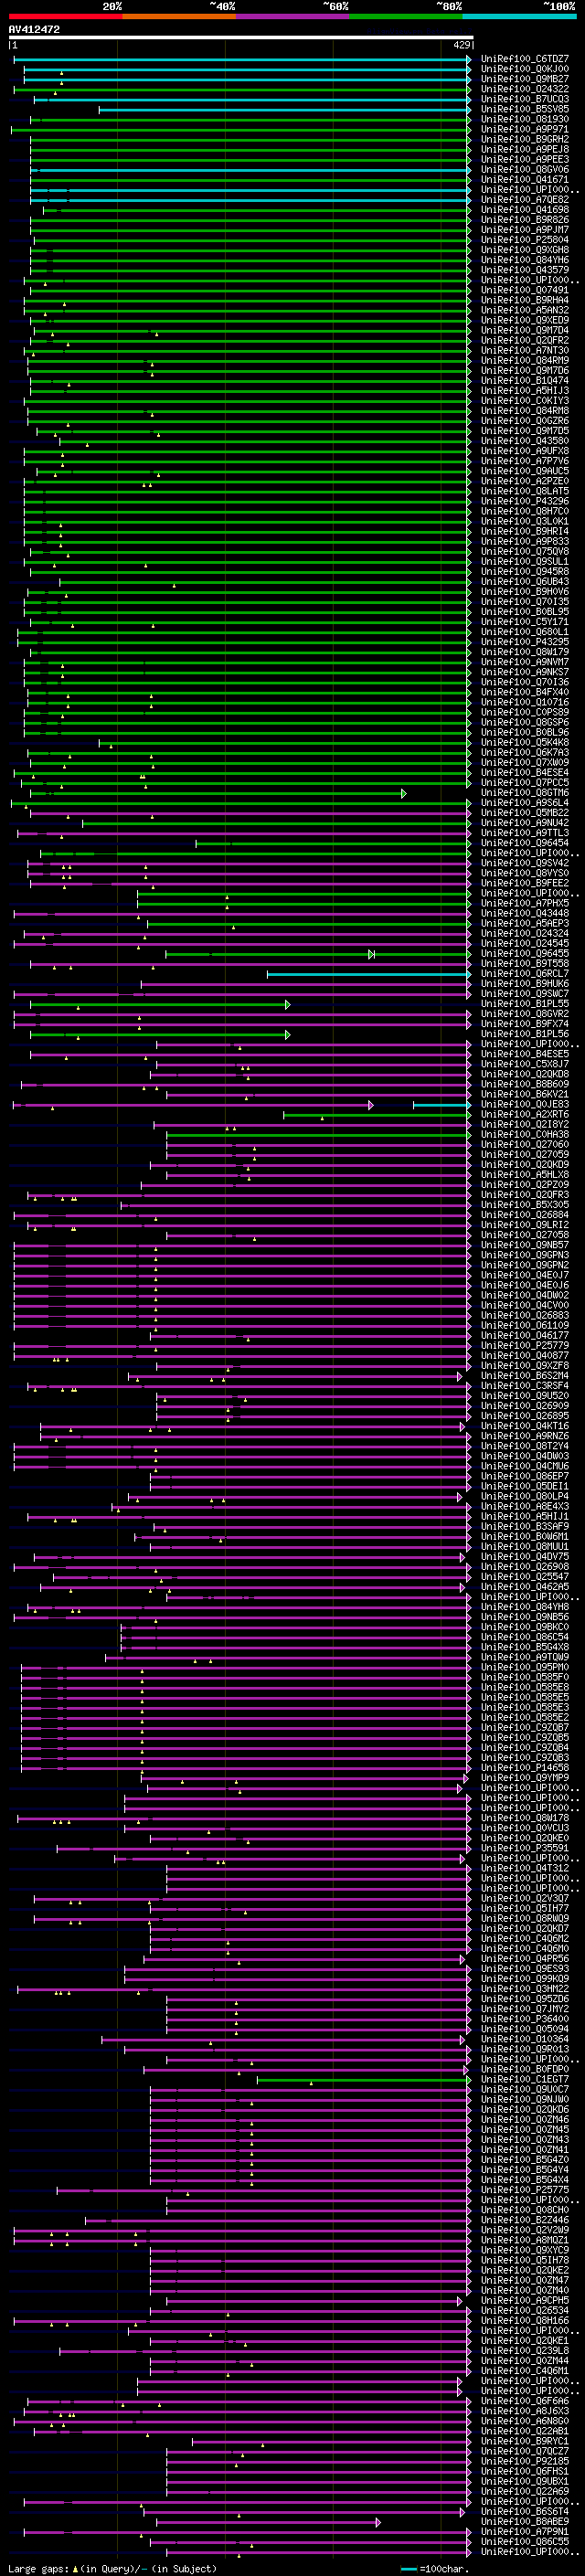Click the =100char. scale legend
This screenshot has width=585, height=2576.
coord(435,2568)
